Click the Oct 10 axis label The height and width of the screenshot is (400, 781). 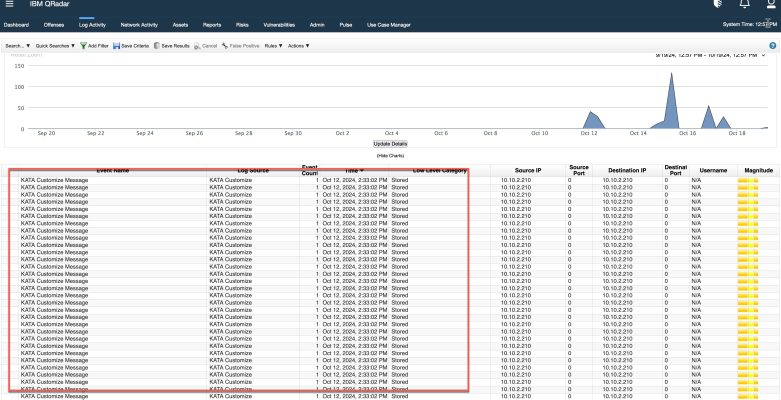(x=539, y=133)
